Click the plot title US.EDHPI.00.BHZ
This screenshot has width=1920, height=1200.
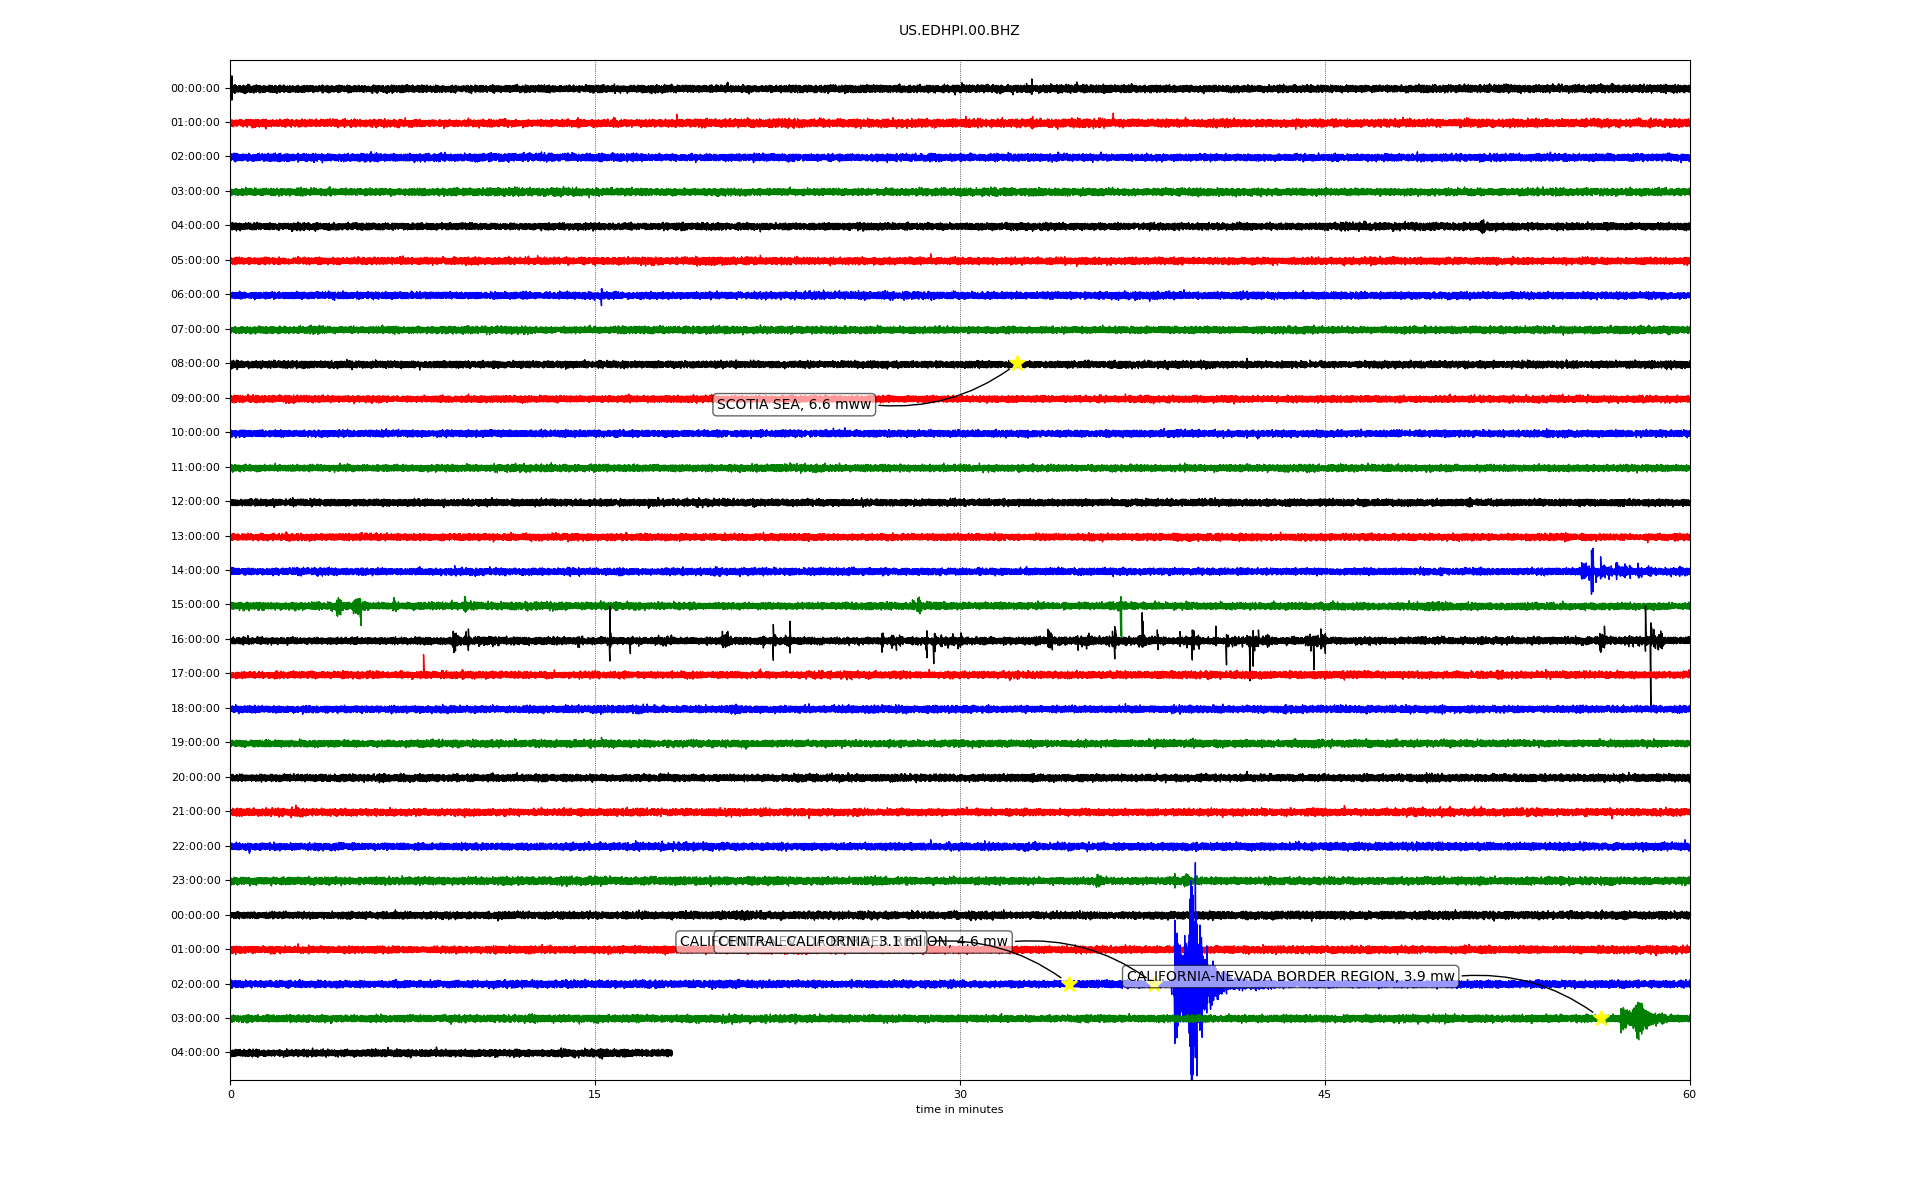tap(959, 31)
